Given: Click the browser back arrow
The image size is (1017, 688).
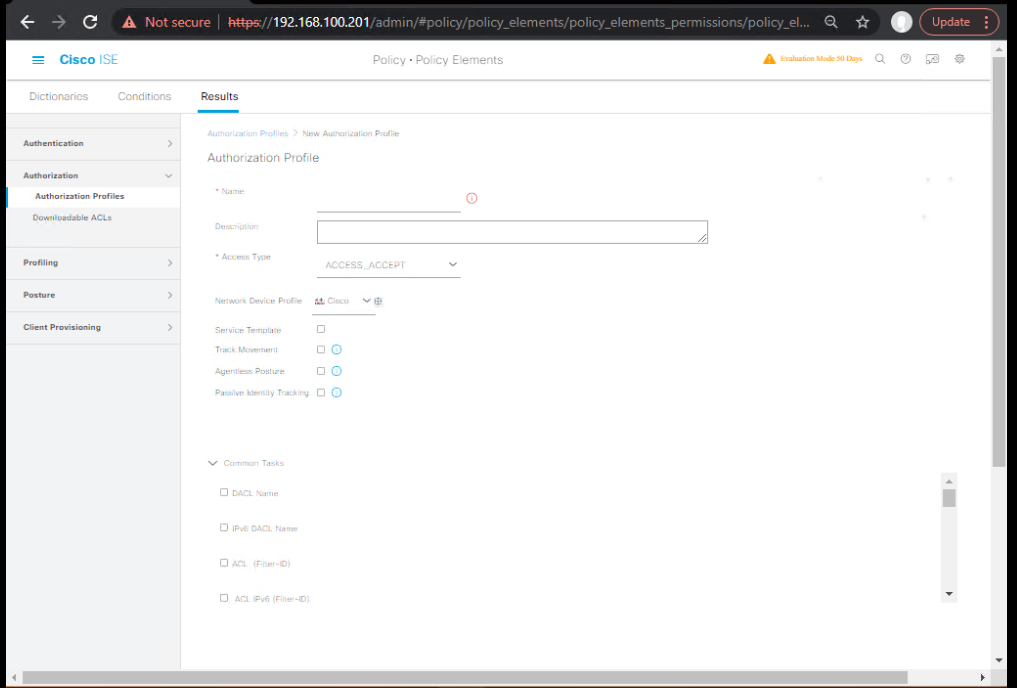Looking at the screenshot, I should tap(27, 22).
